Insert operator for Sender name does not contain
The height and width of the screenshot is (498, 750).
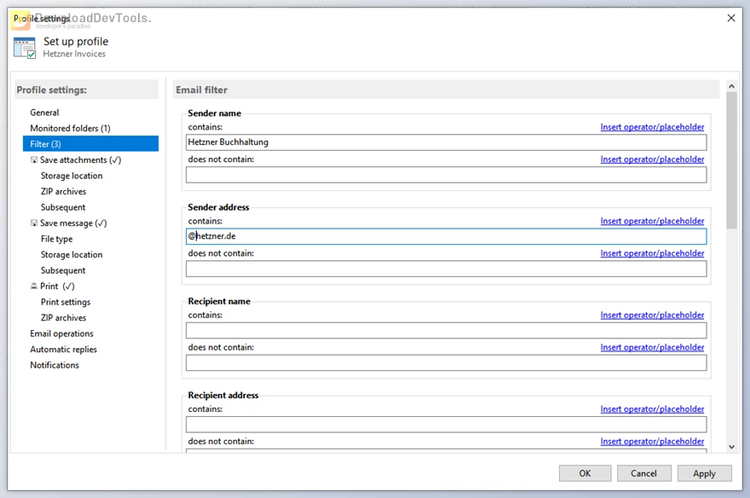pyautogui.click(x=652, y=159)
